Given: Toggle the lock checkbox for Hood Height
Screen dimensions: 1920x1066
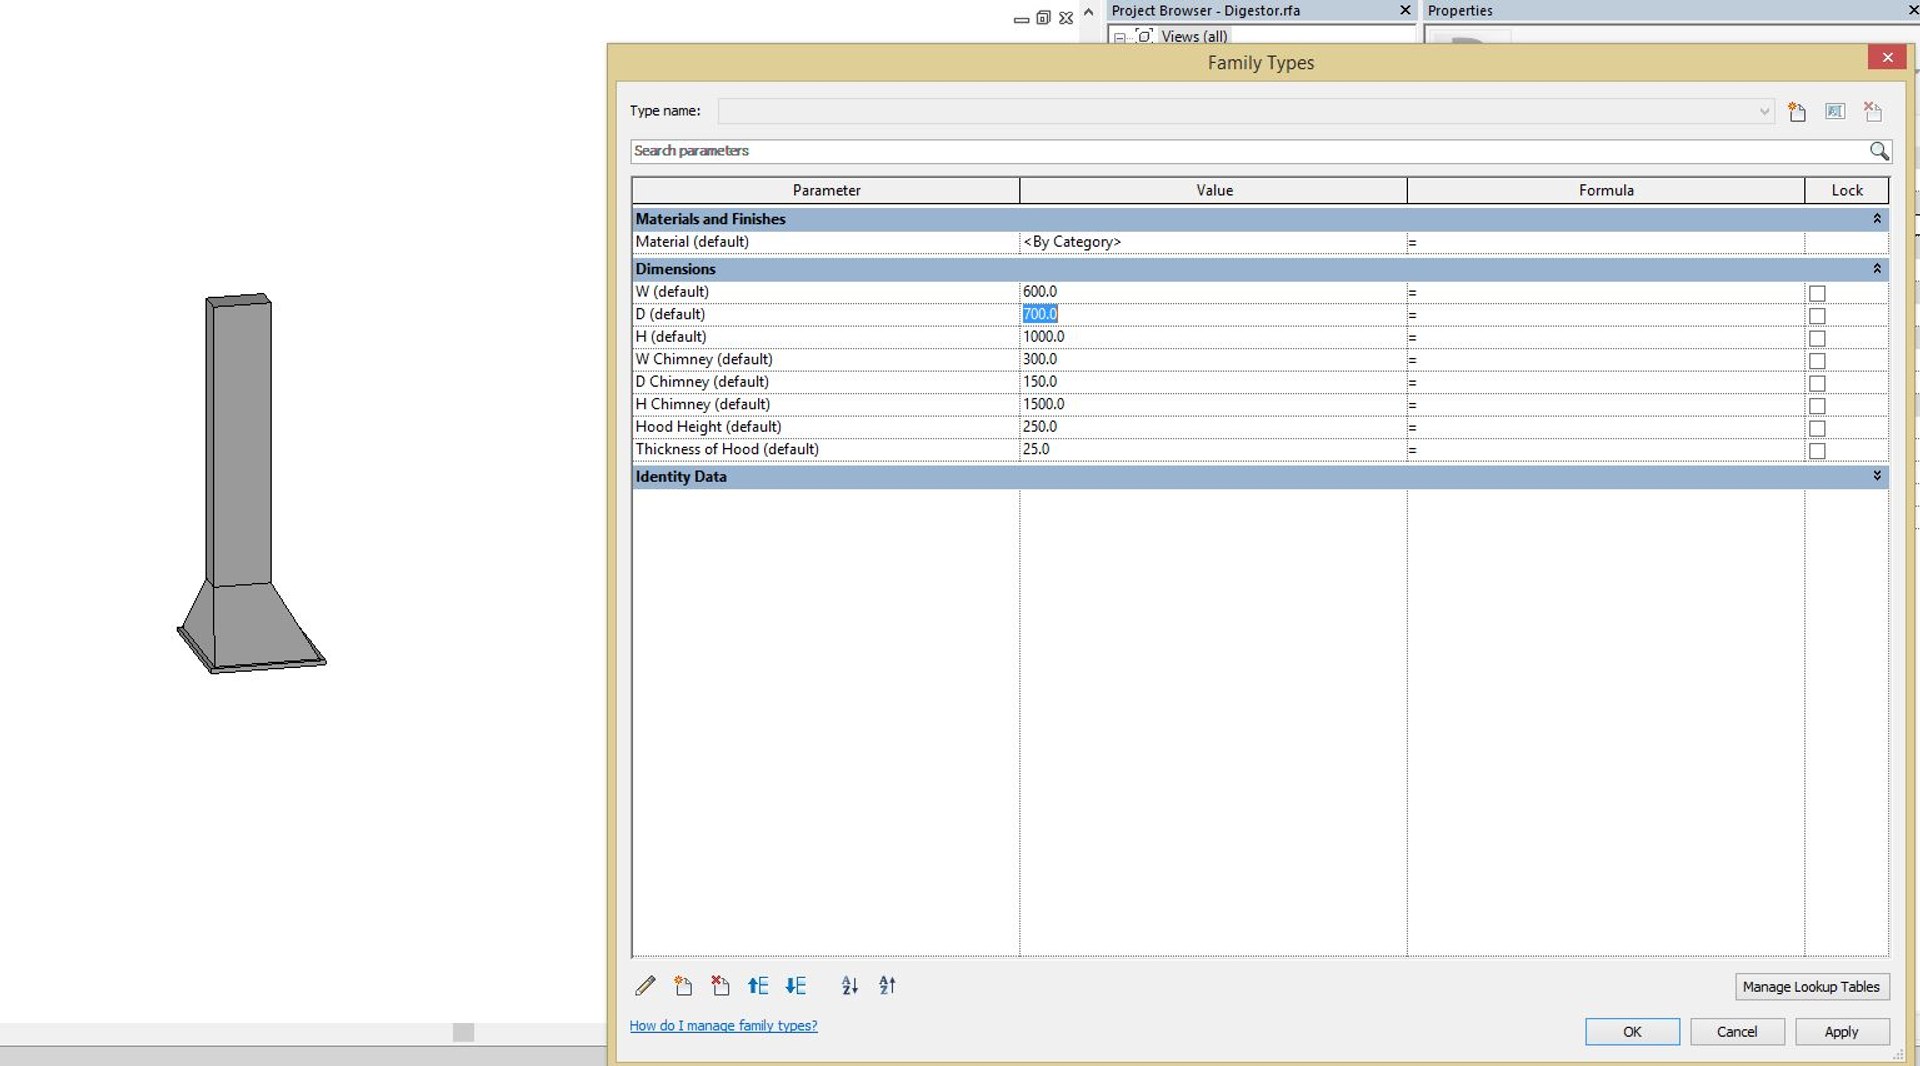Looking at the screenshot, I should point(1817,428).
